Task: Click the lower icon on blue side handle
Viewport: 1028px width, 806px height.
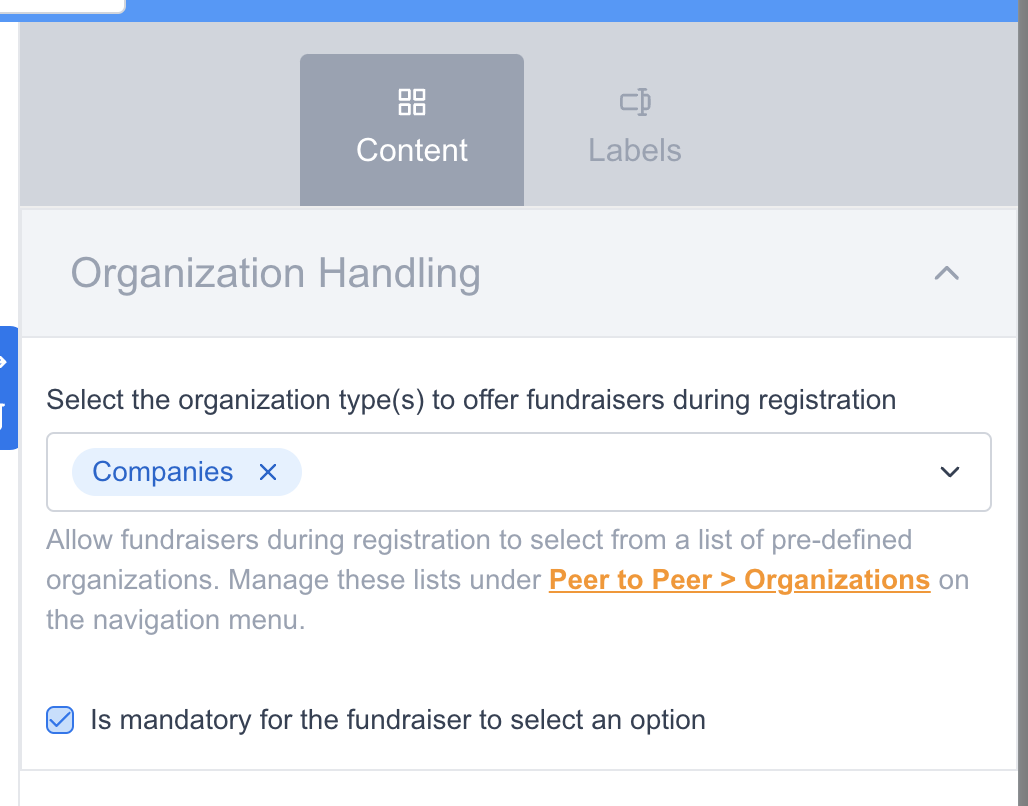Action: click(4, 412)
